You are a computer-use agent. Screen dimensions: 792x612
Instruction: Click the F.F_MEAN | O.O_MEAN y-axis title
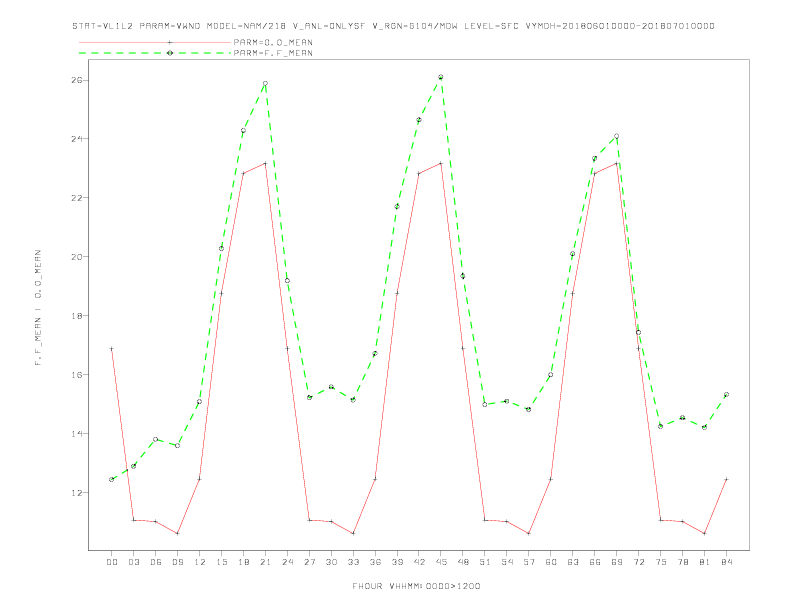coord(38,308)
